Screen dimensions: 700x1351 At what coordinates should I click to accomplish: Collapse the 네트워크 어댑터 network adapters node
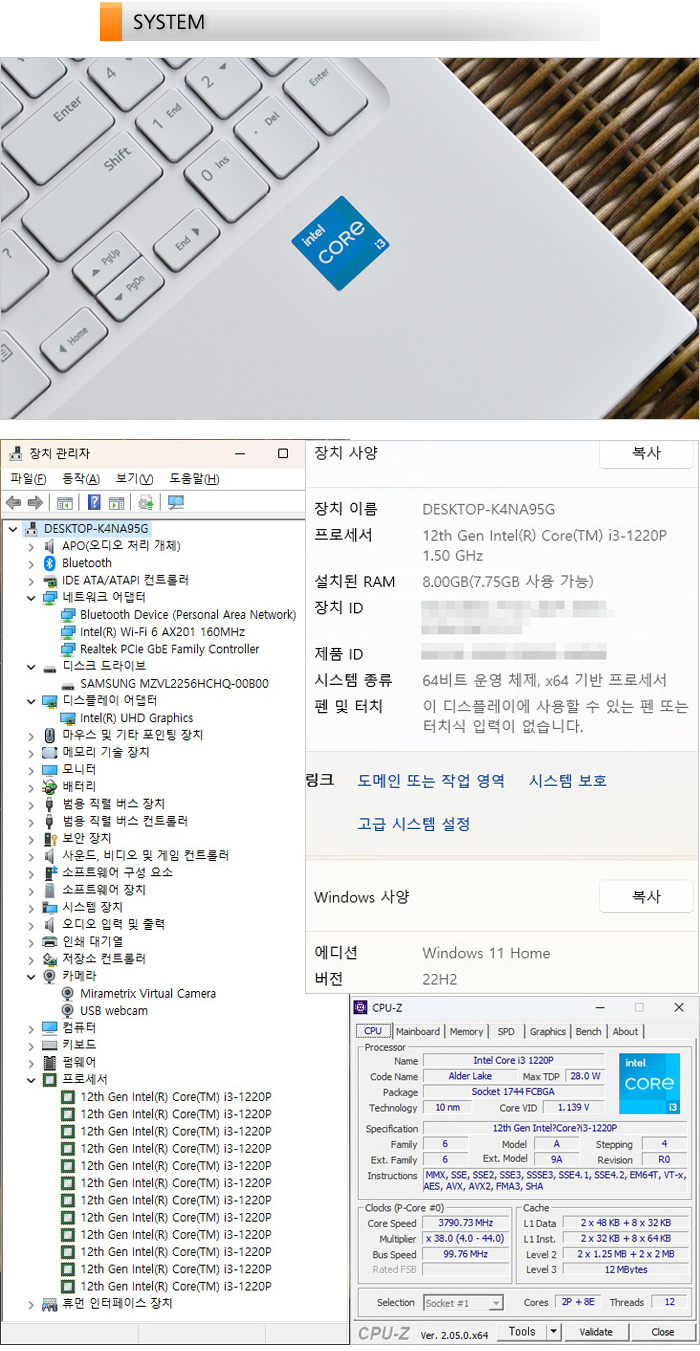coord(31,597)
